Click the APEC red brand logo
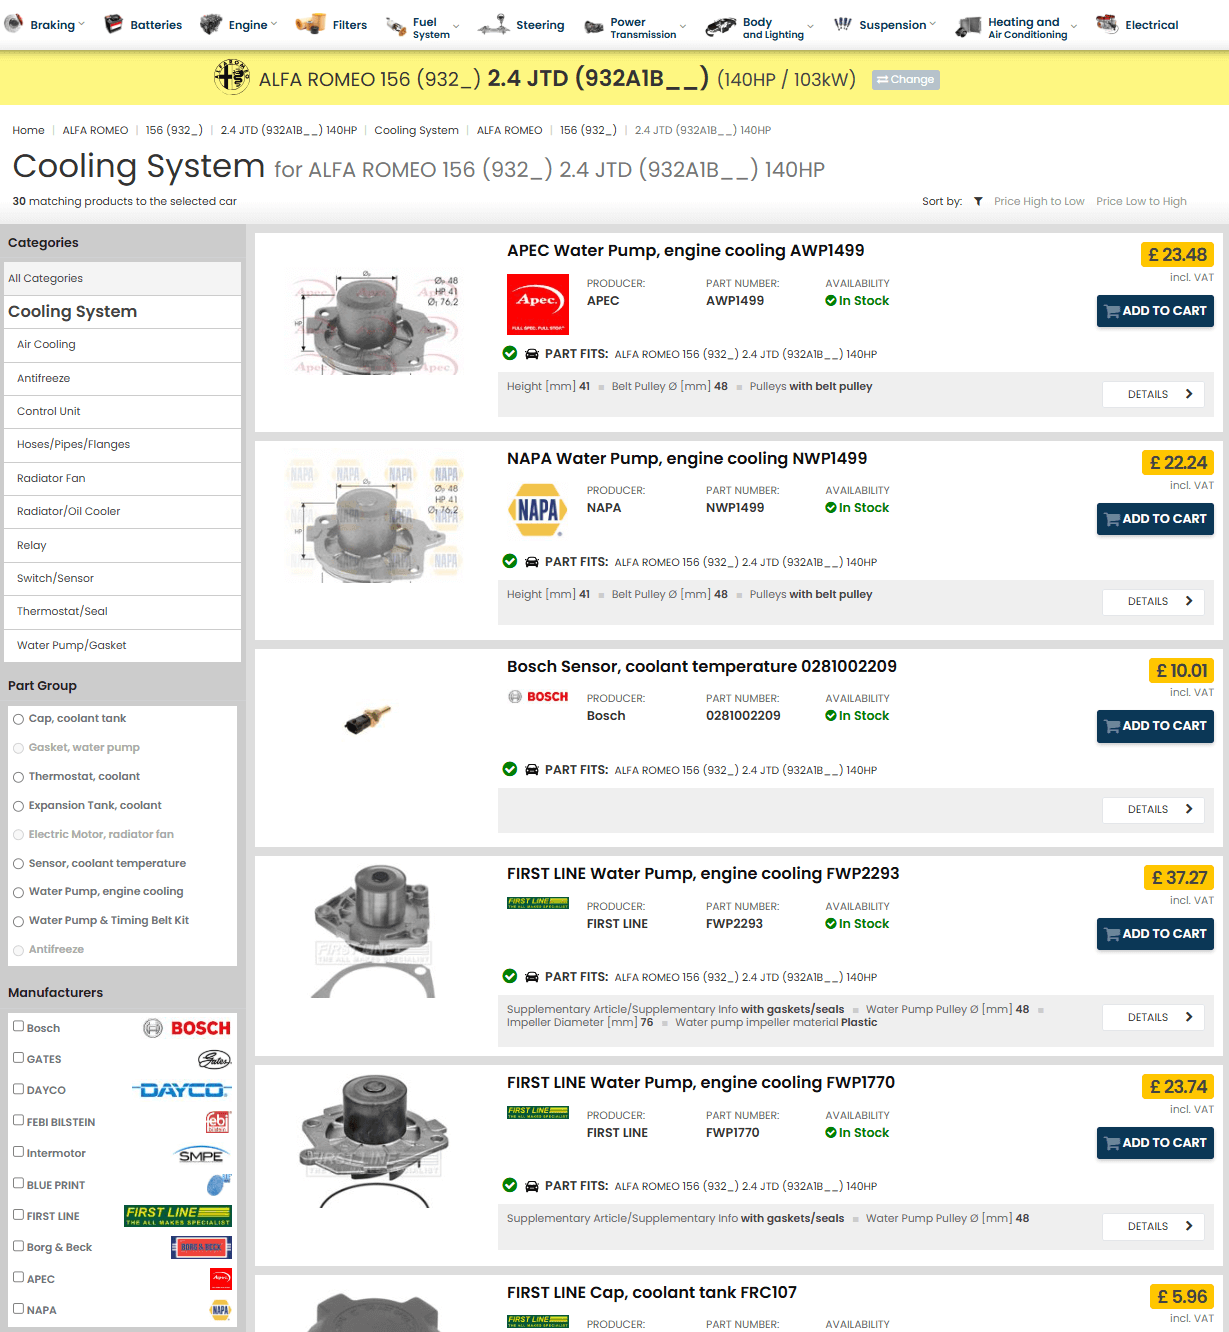 pos(538,303)
